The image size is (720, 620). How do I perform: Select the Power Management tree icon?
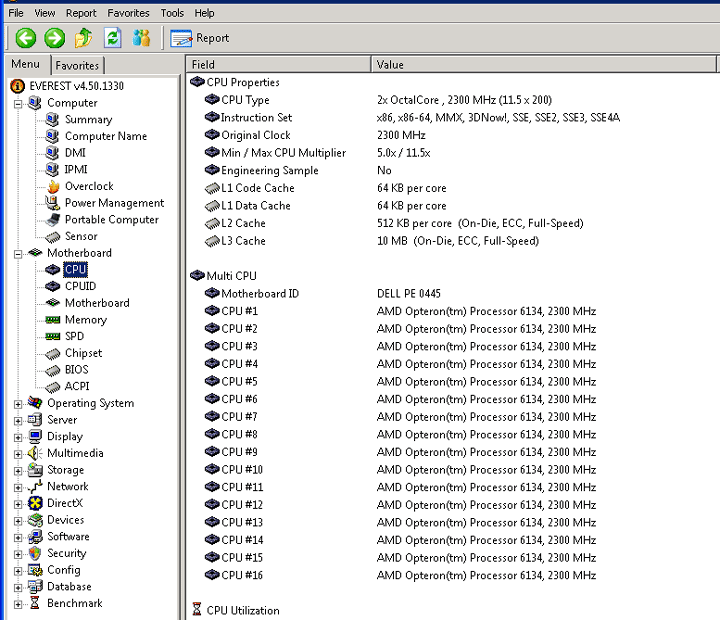tap(52, 203)
